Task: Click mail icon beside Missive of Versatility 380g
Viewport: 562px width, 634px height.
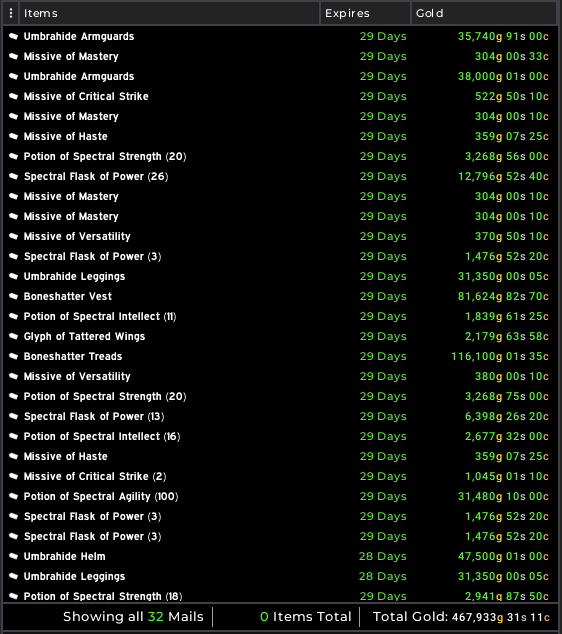Action: [x=13, y=376]
